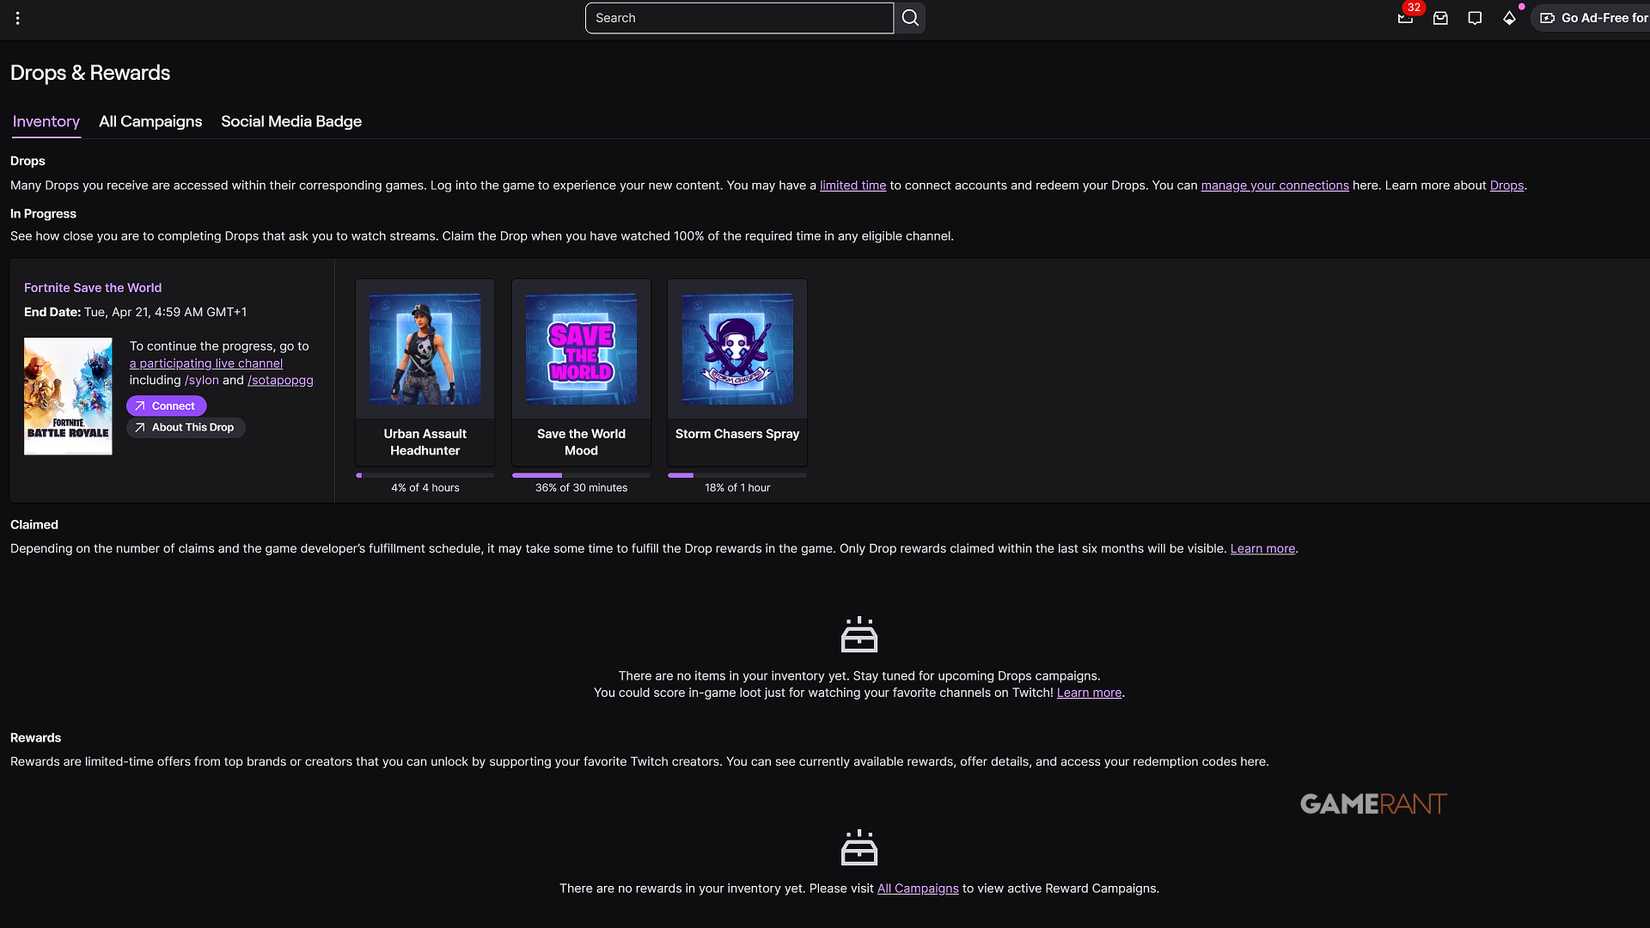
Task: Open the chat bubble icon in the top bar
Action: click(x=1475, y=17)
